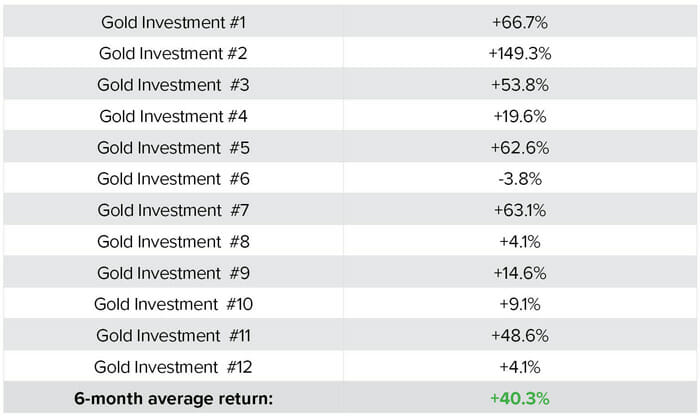The width and height of the screenshot is (700, 419).
Task: Select the negative -3.8% return cell
Action: pos(519,178)
